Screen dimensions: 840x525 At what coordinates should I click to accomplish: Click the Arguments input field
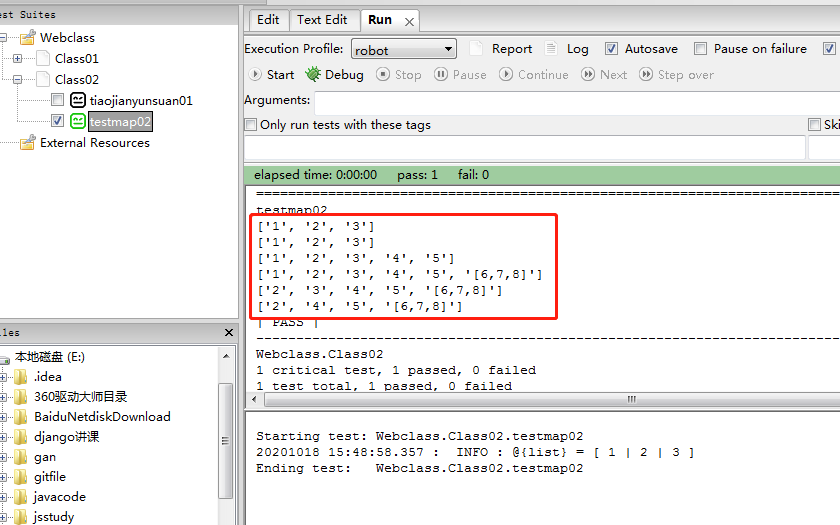click(x=577, y=102)
